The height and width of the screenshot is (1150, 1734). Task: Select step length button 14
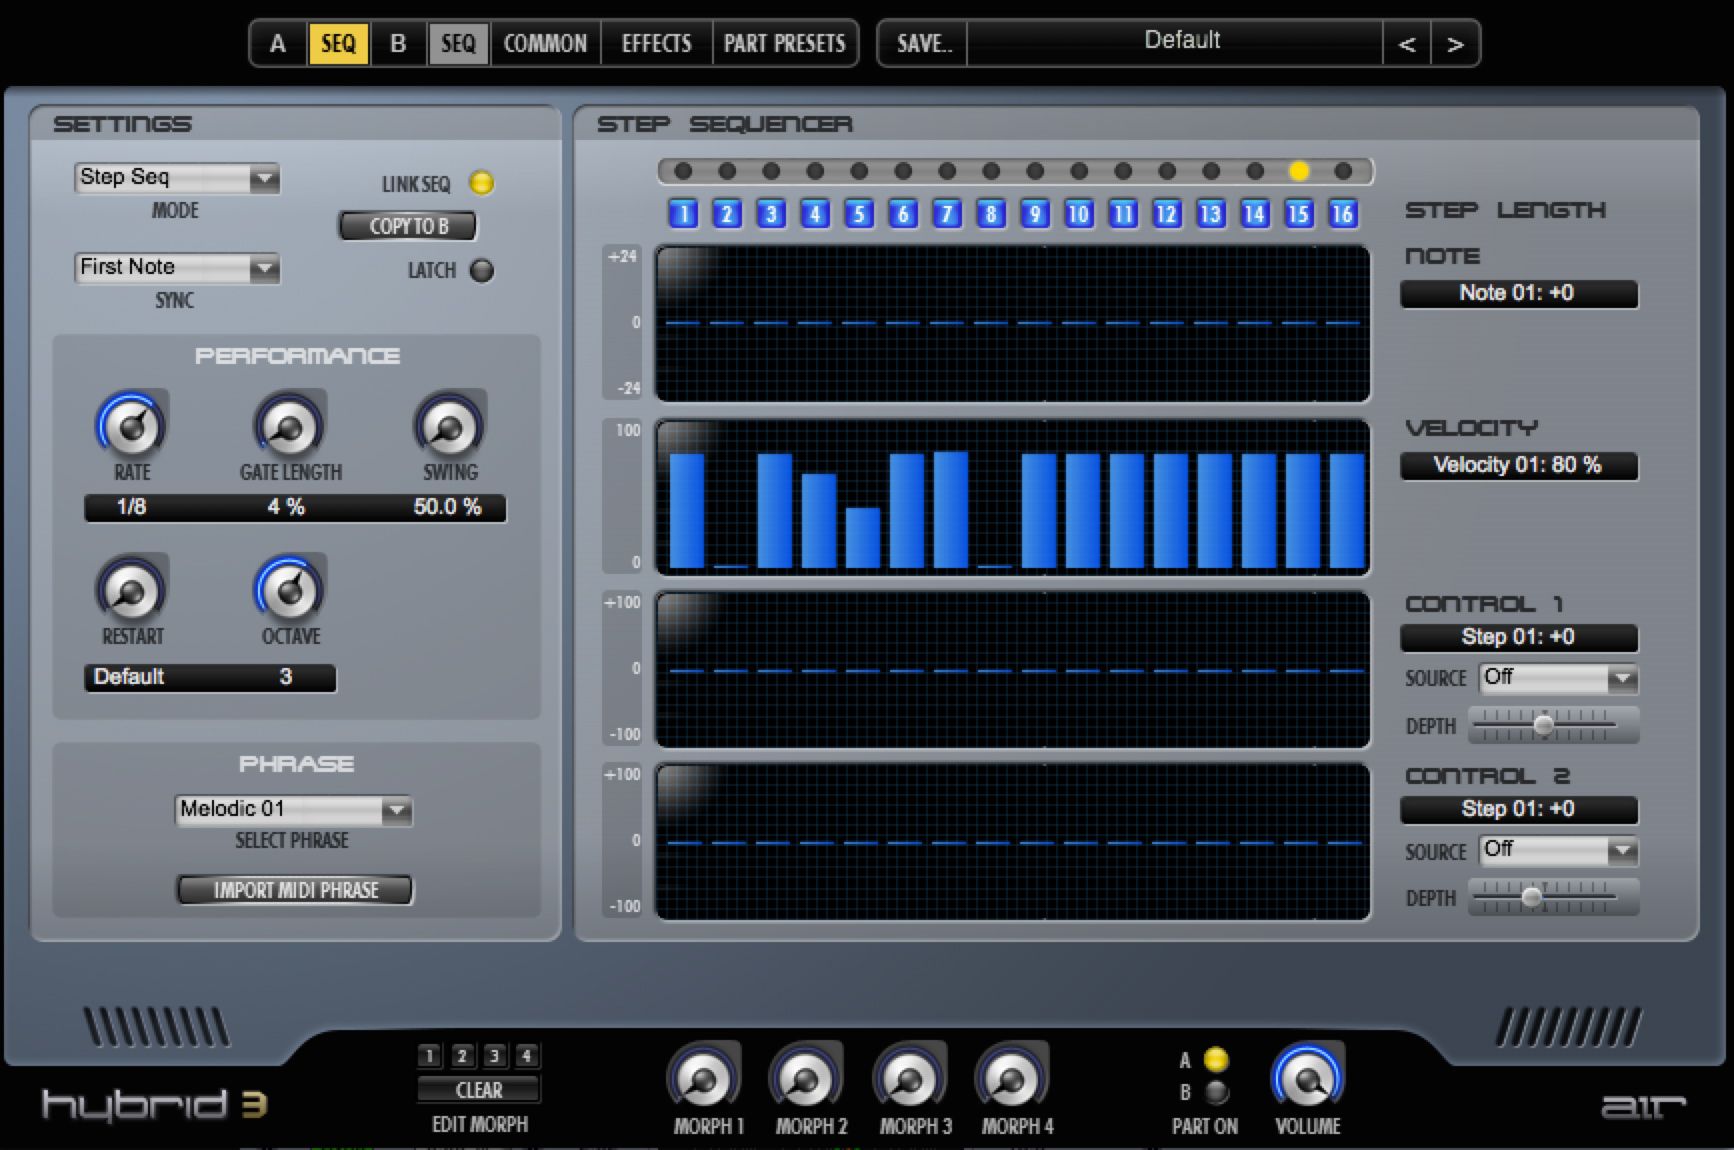click(x=1255, y=213)
